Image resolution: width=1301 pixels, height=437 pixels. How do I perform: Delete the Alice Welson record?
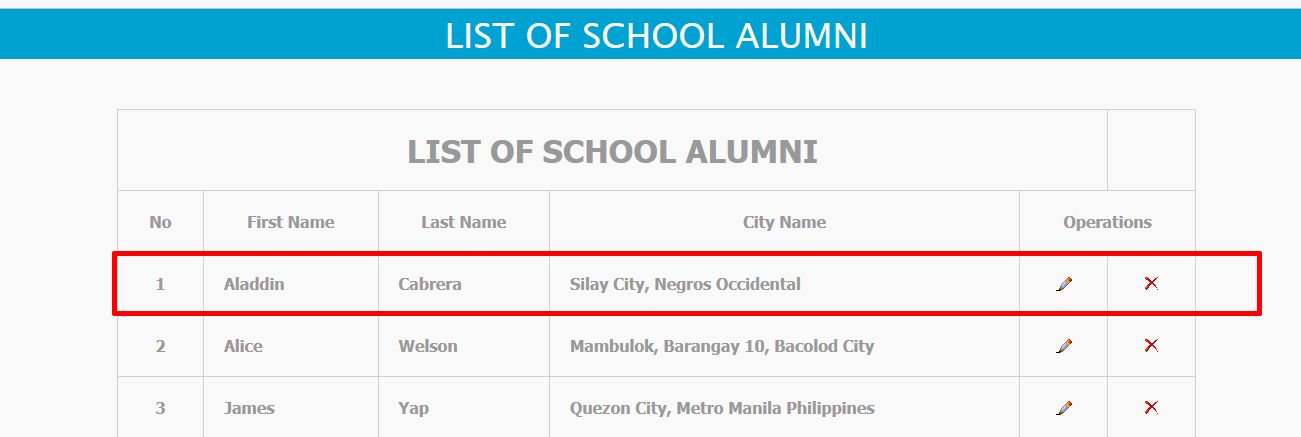pos(1151,346)
